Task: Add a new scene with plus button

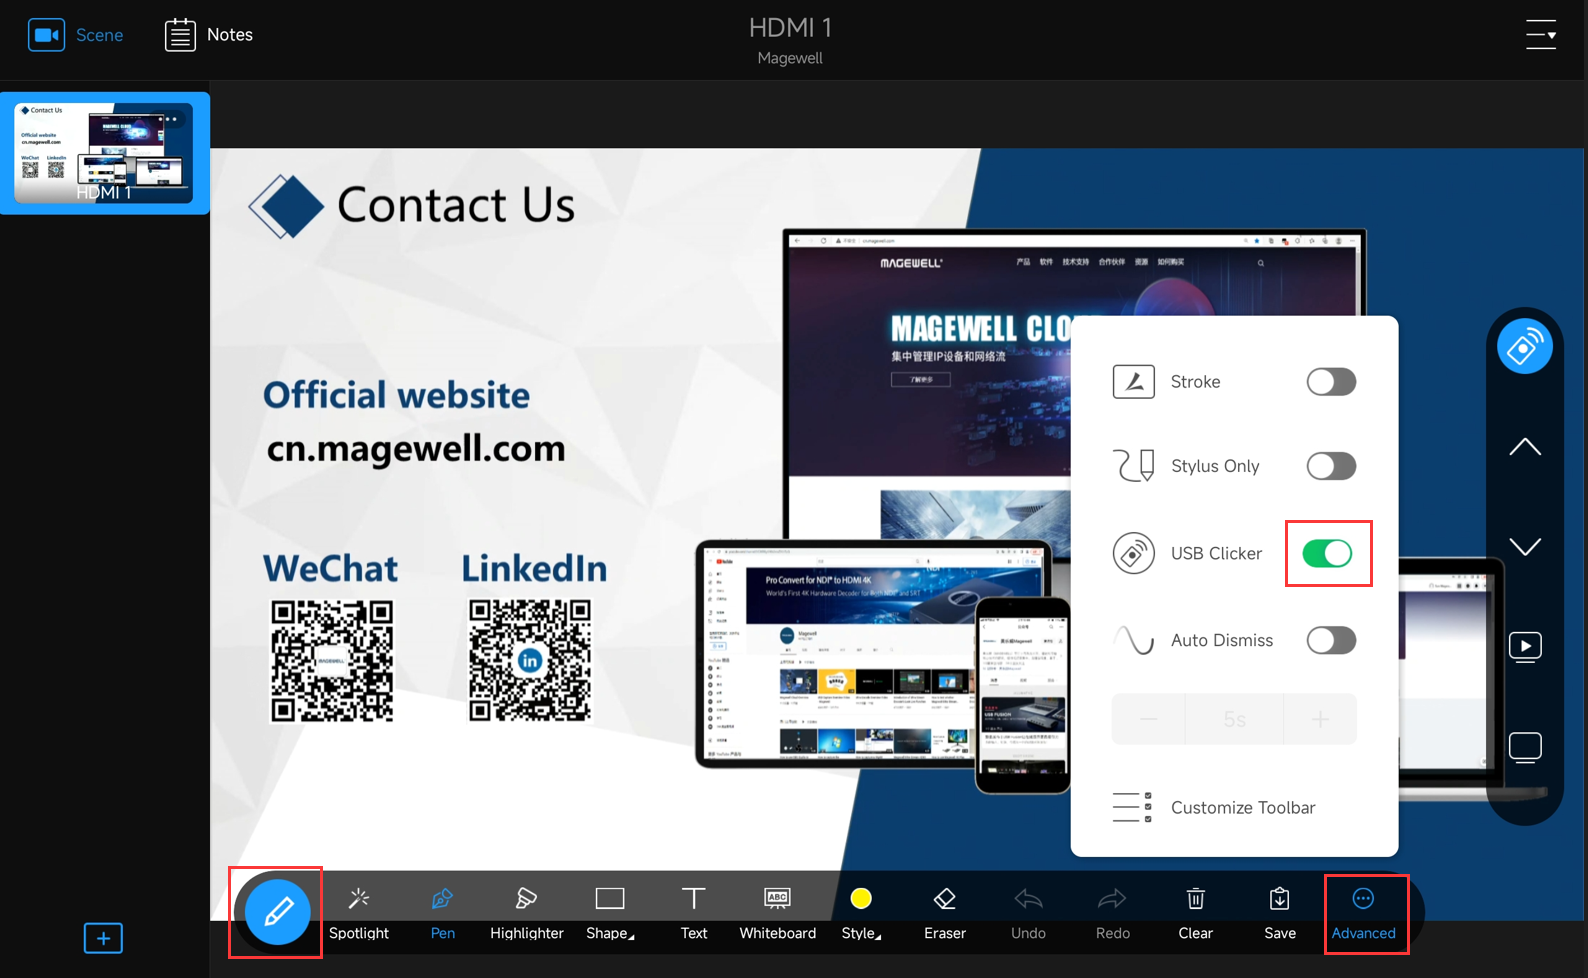Action: pos(103,938)
